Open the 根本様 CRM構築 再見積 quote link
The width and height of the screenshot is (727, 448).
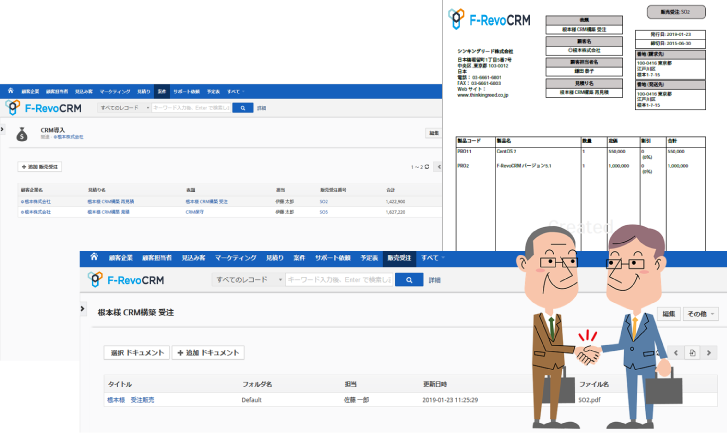click(111, 202)
